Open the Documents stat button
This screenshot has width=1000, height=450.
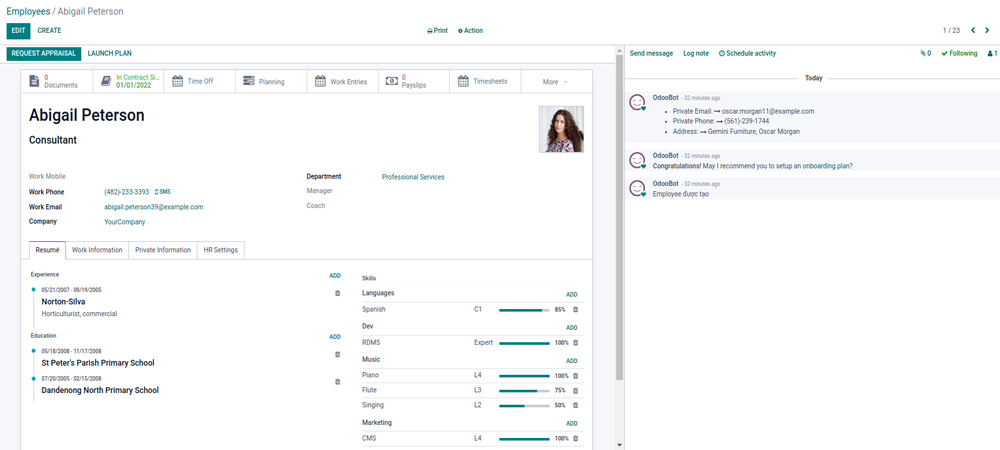point(57,82)
